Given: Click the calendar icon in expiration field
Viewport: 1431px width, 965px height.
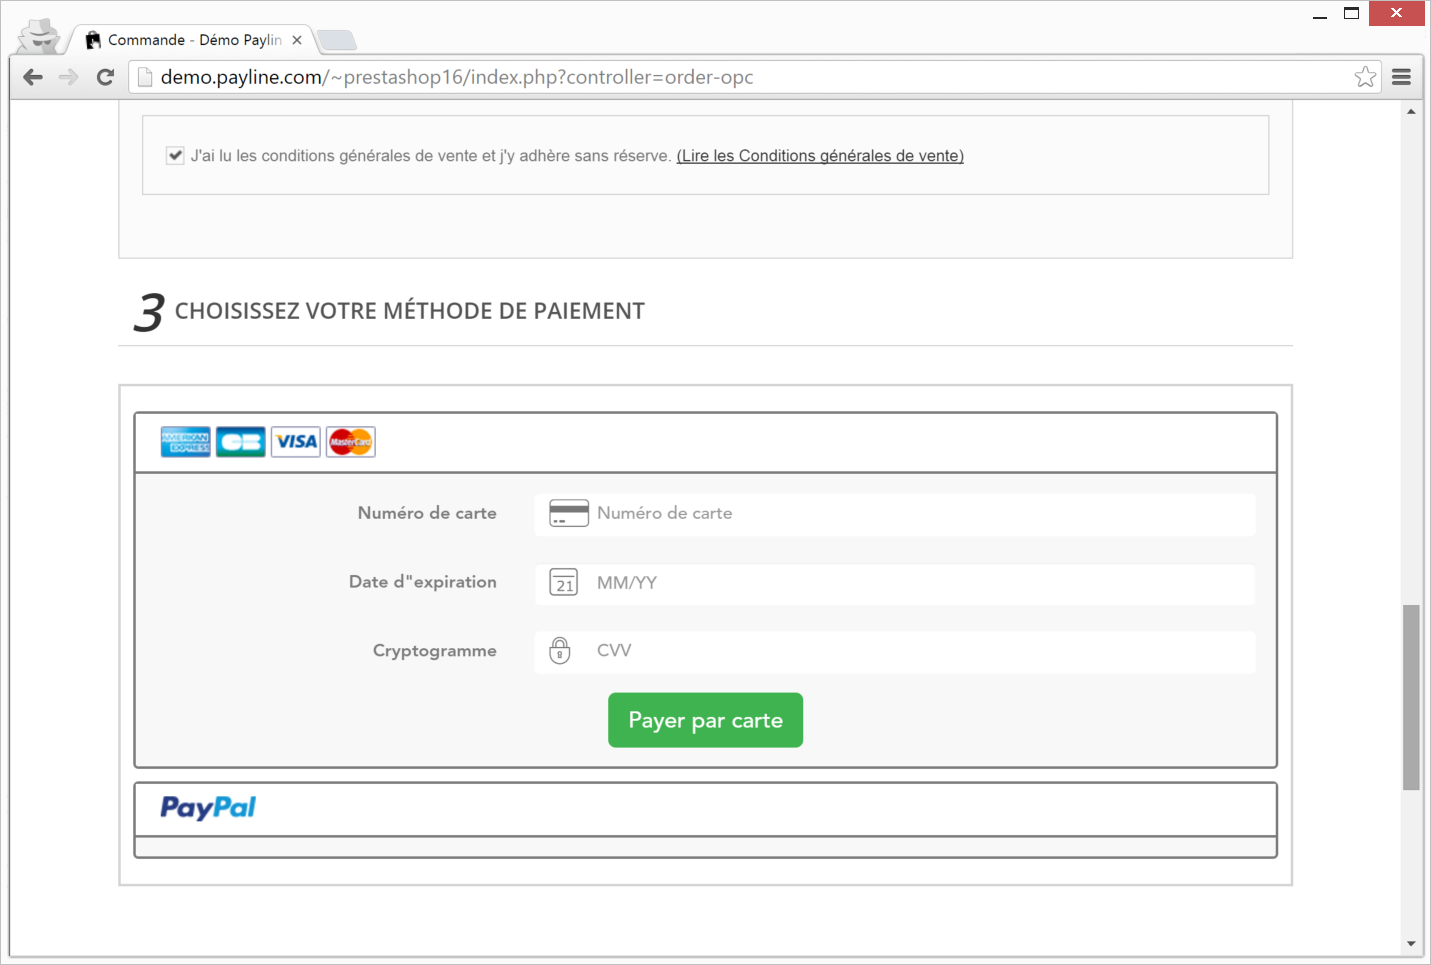Looking at the screenshot, I should click(x=564, y=583).
